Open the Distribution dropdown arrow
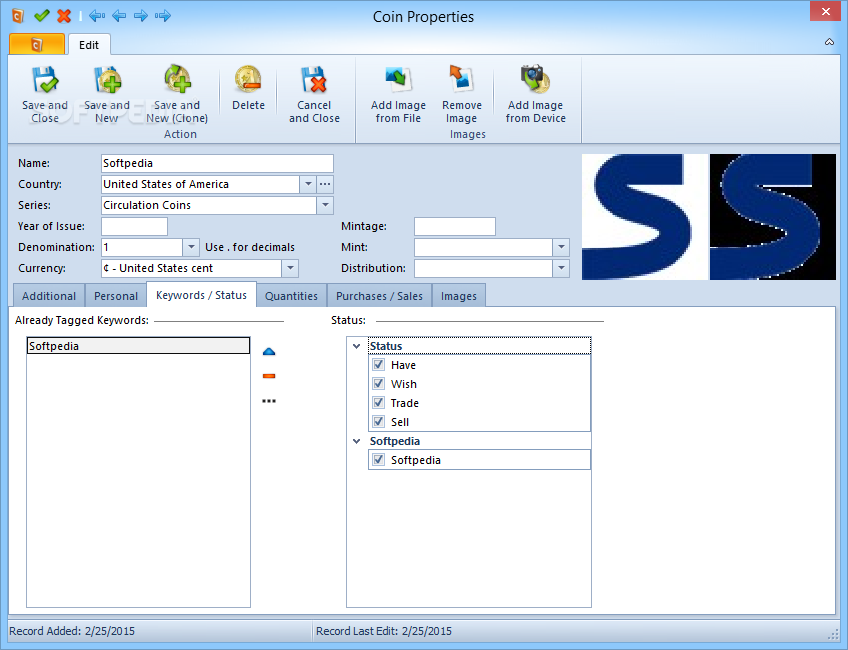The width and height of the screenshot is (848, 650). pos(561,268)
